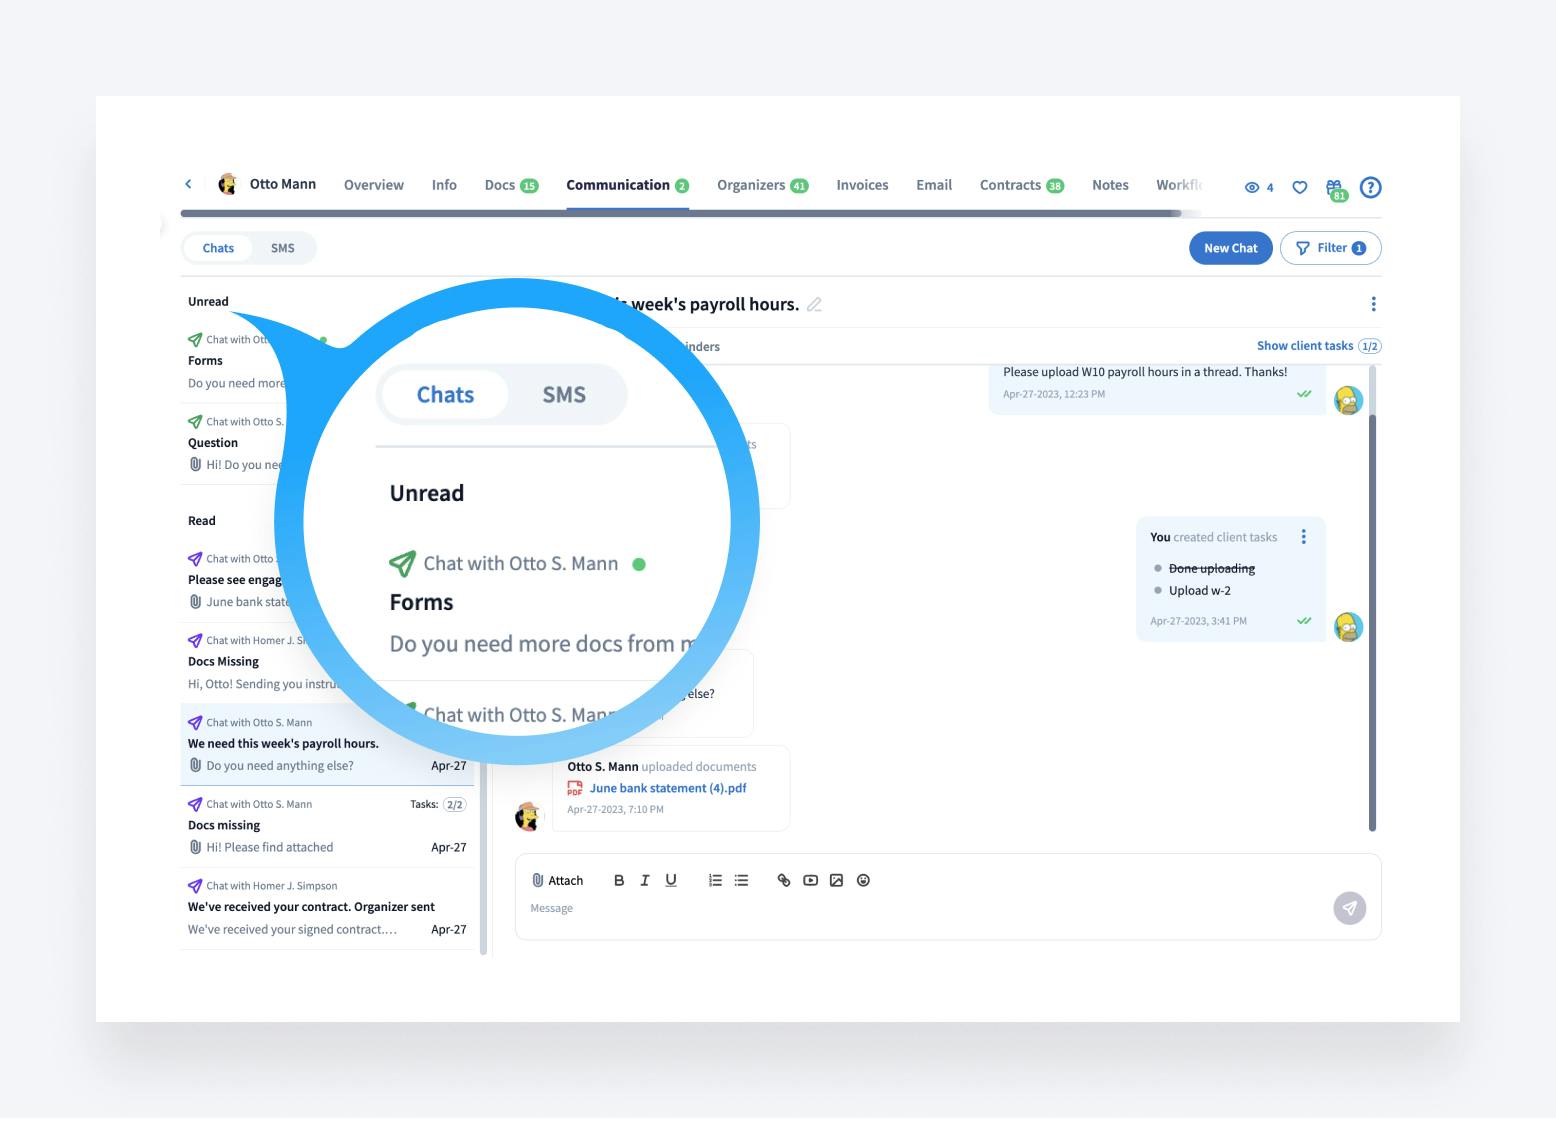Open three-dot menu on client tasks card
The height and width of the screenshot is (1130, 1556).
[1303, 537]
